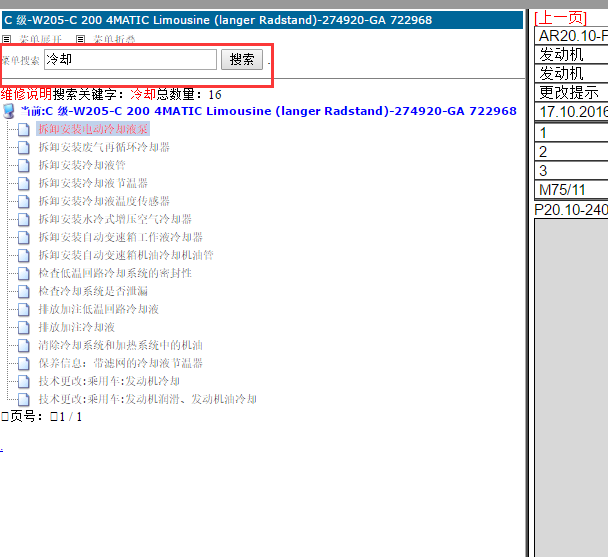The image size is (608, 557).
Task: Click document icon for 排放加注冷却液
Action: point(24,327)
